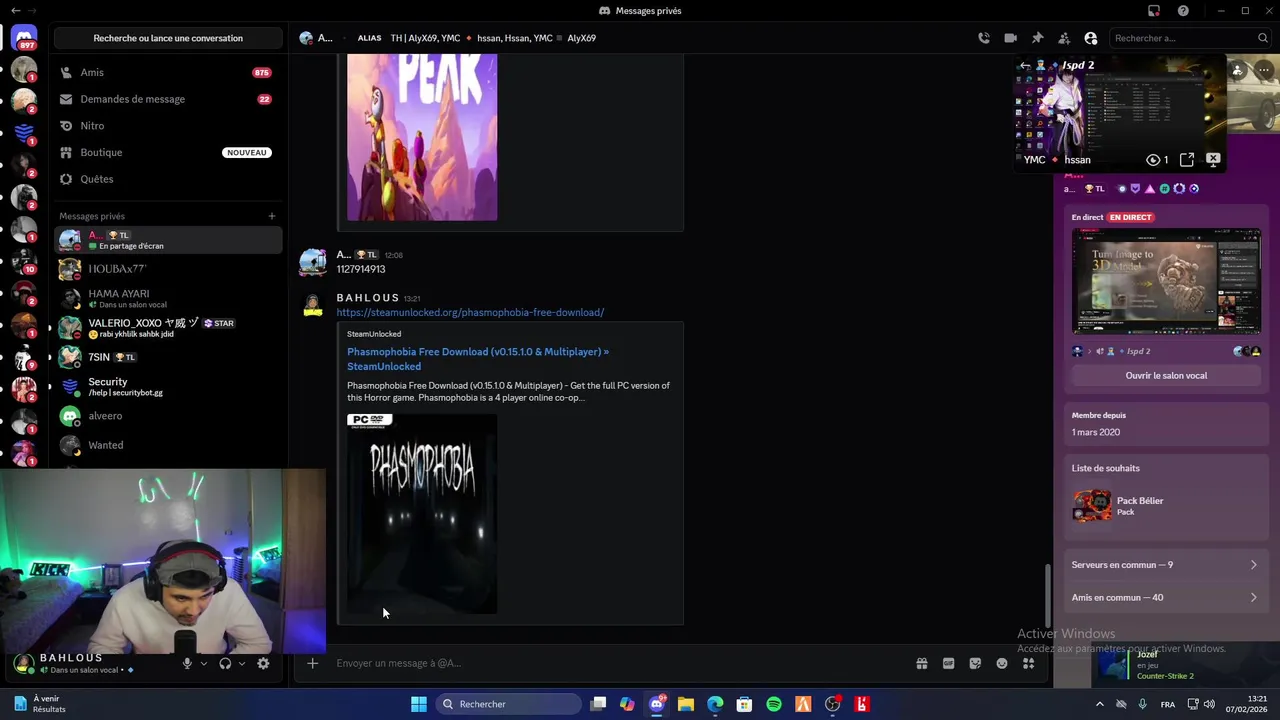Open conversation with alveero
Screen dimensions: 1280x720
(x=168, y=416)
